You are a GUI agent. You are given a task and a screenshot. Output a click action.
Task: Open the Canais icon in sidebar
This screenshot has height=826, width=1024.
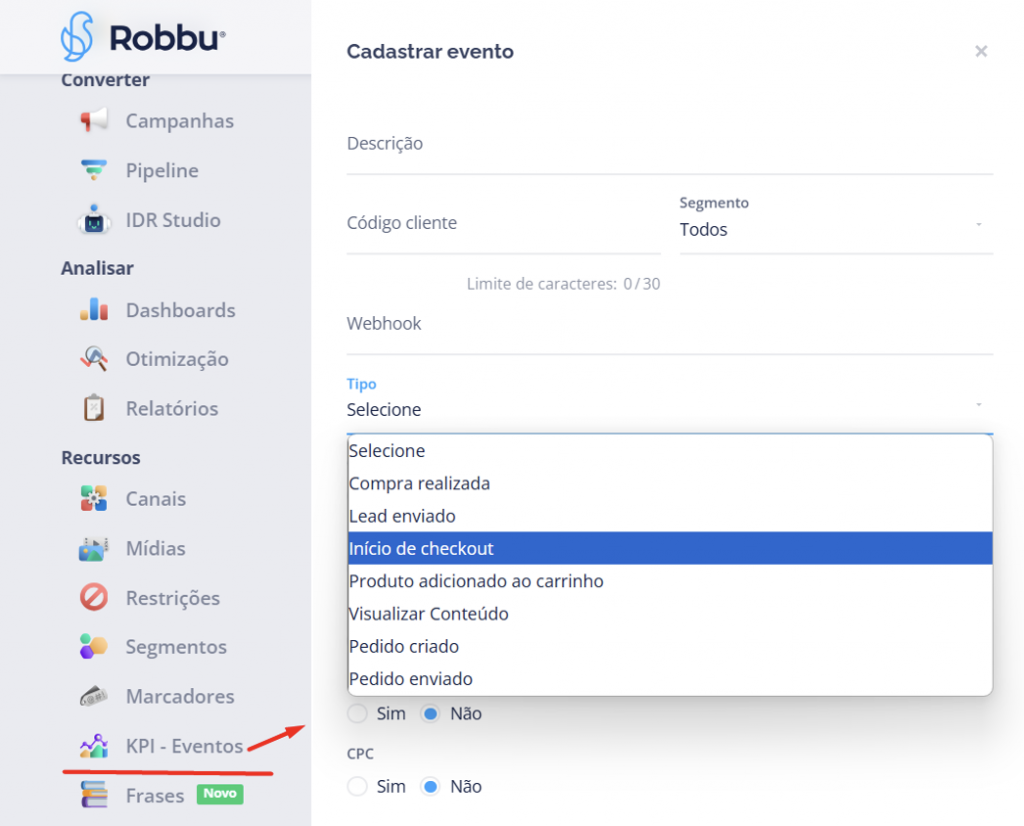tap(94, 498)
